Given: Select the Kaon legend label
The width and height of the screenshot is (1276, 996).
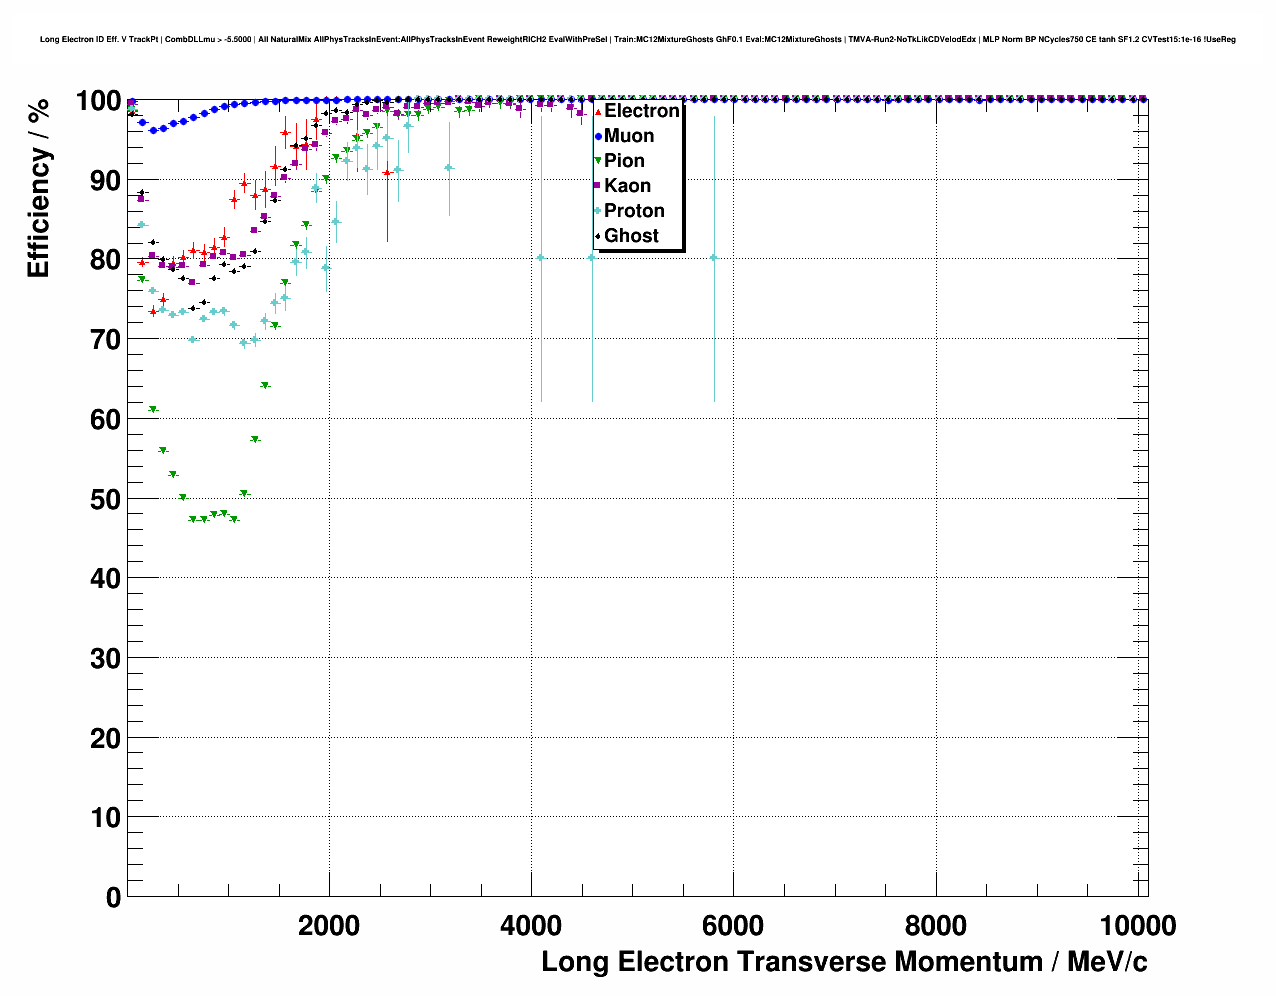Looking at the screenshot, I should [x=627, y=186].
